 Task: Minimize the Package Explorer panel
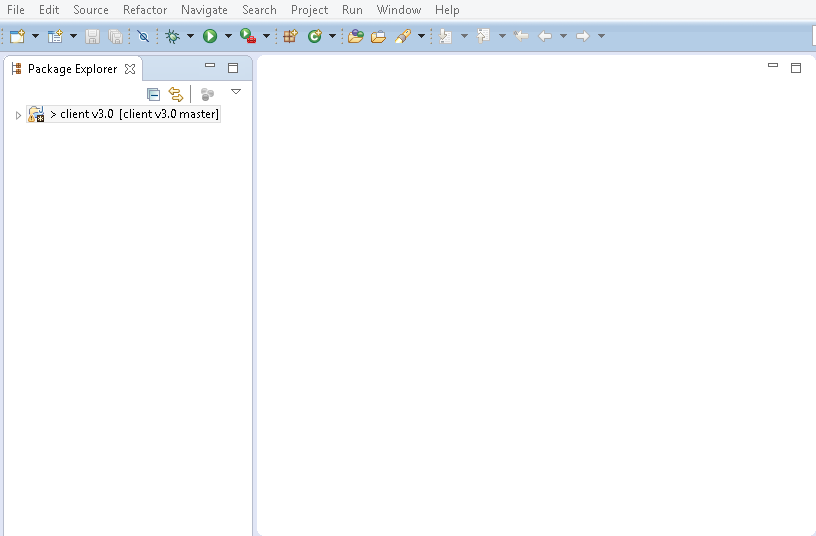pos(210,66)
